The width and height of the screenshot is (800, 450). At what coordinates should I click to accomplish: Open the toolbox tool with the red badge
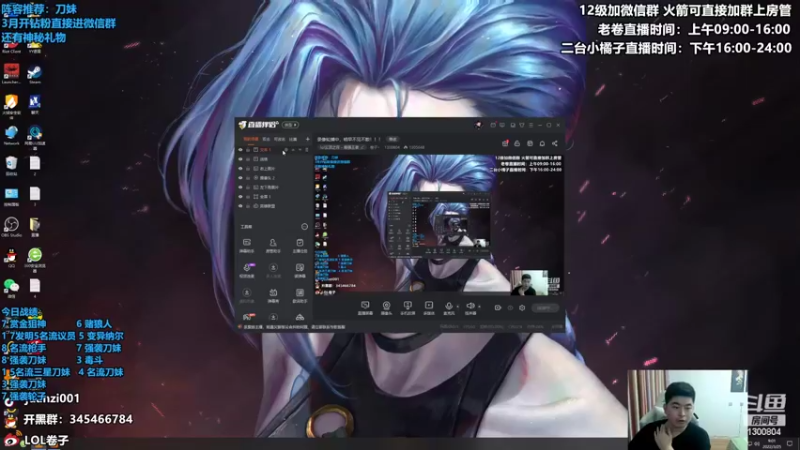[247, 317]
